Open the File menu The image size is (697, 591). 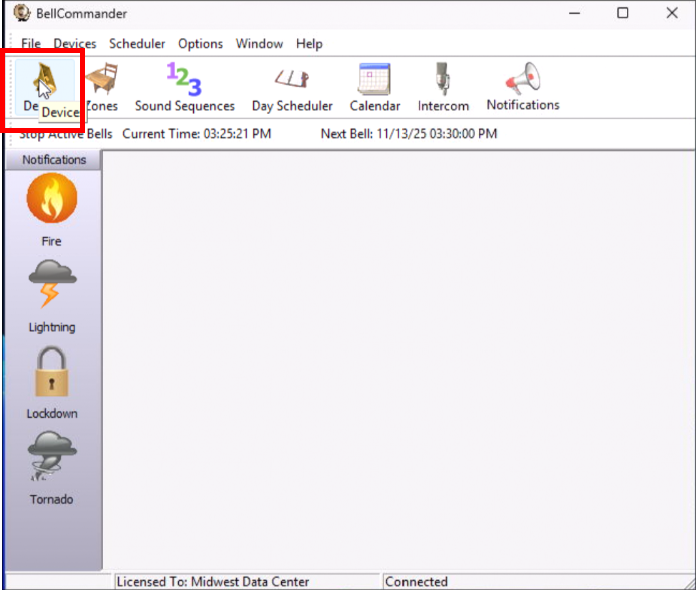tap(31, 44)
